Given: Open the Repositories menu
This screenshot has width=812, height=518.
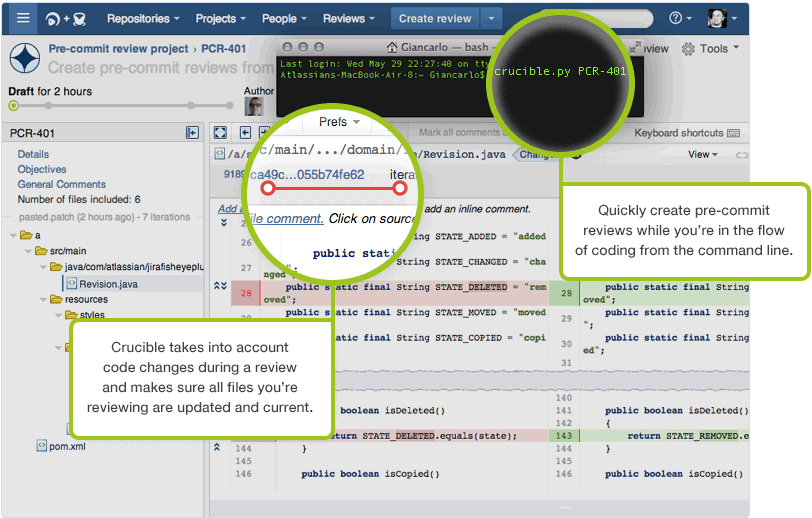Looking at the screenshot, I should click(x=143, y=18).
